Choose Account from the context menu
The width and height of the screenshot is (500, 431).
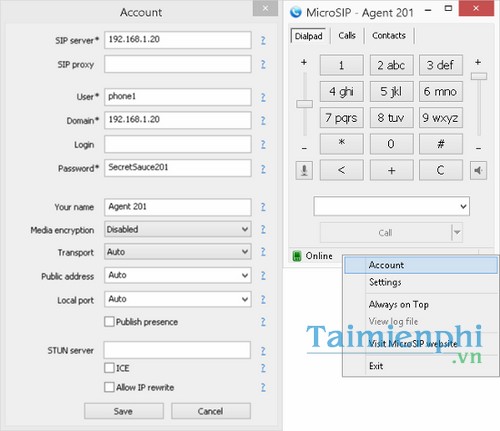tap(421, 265)
